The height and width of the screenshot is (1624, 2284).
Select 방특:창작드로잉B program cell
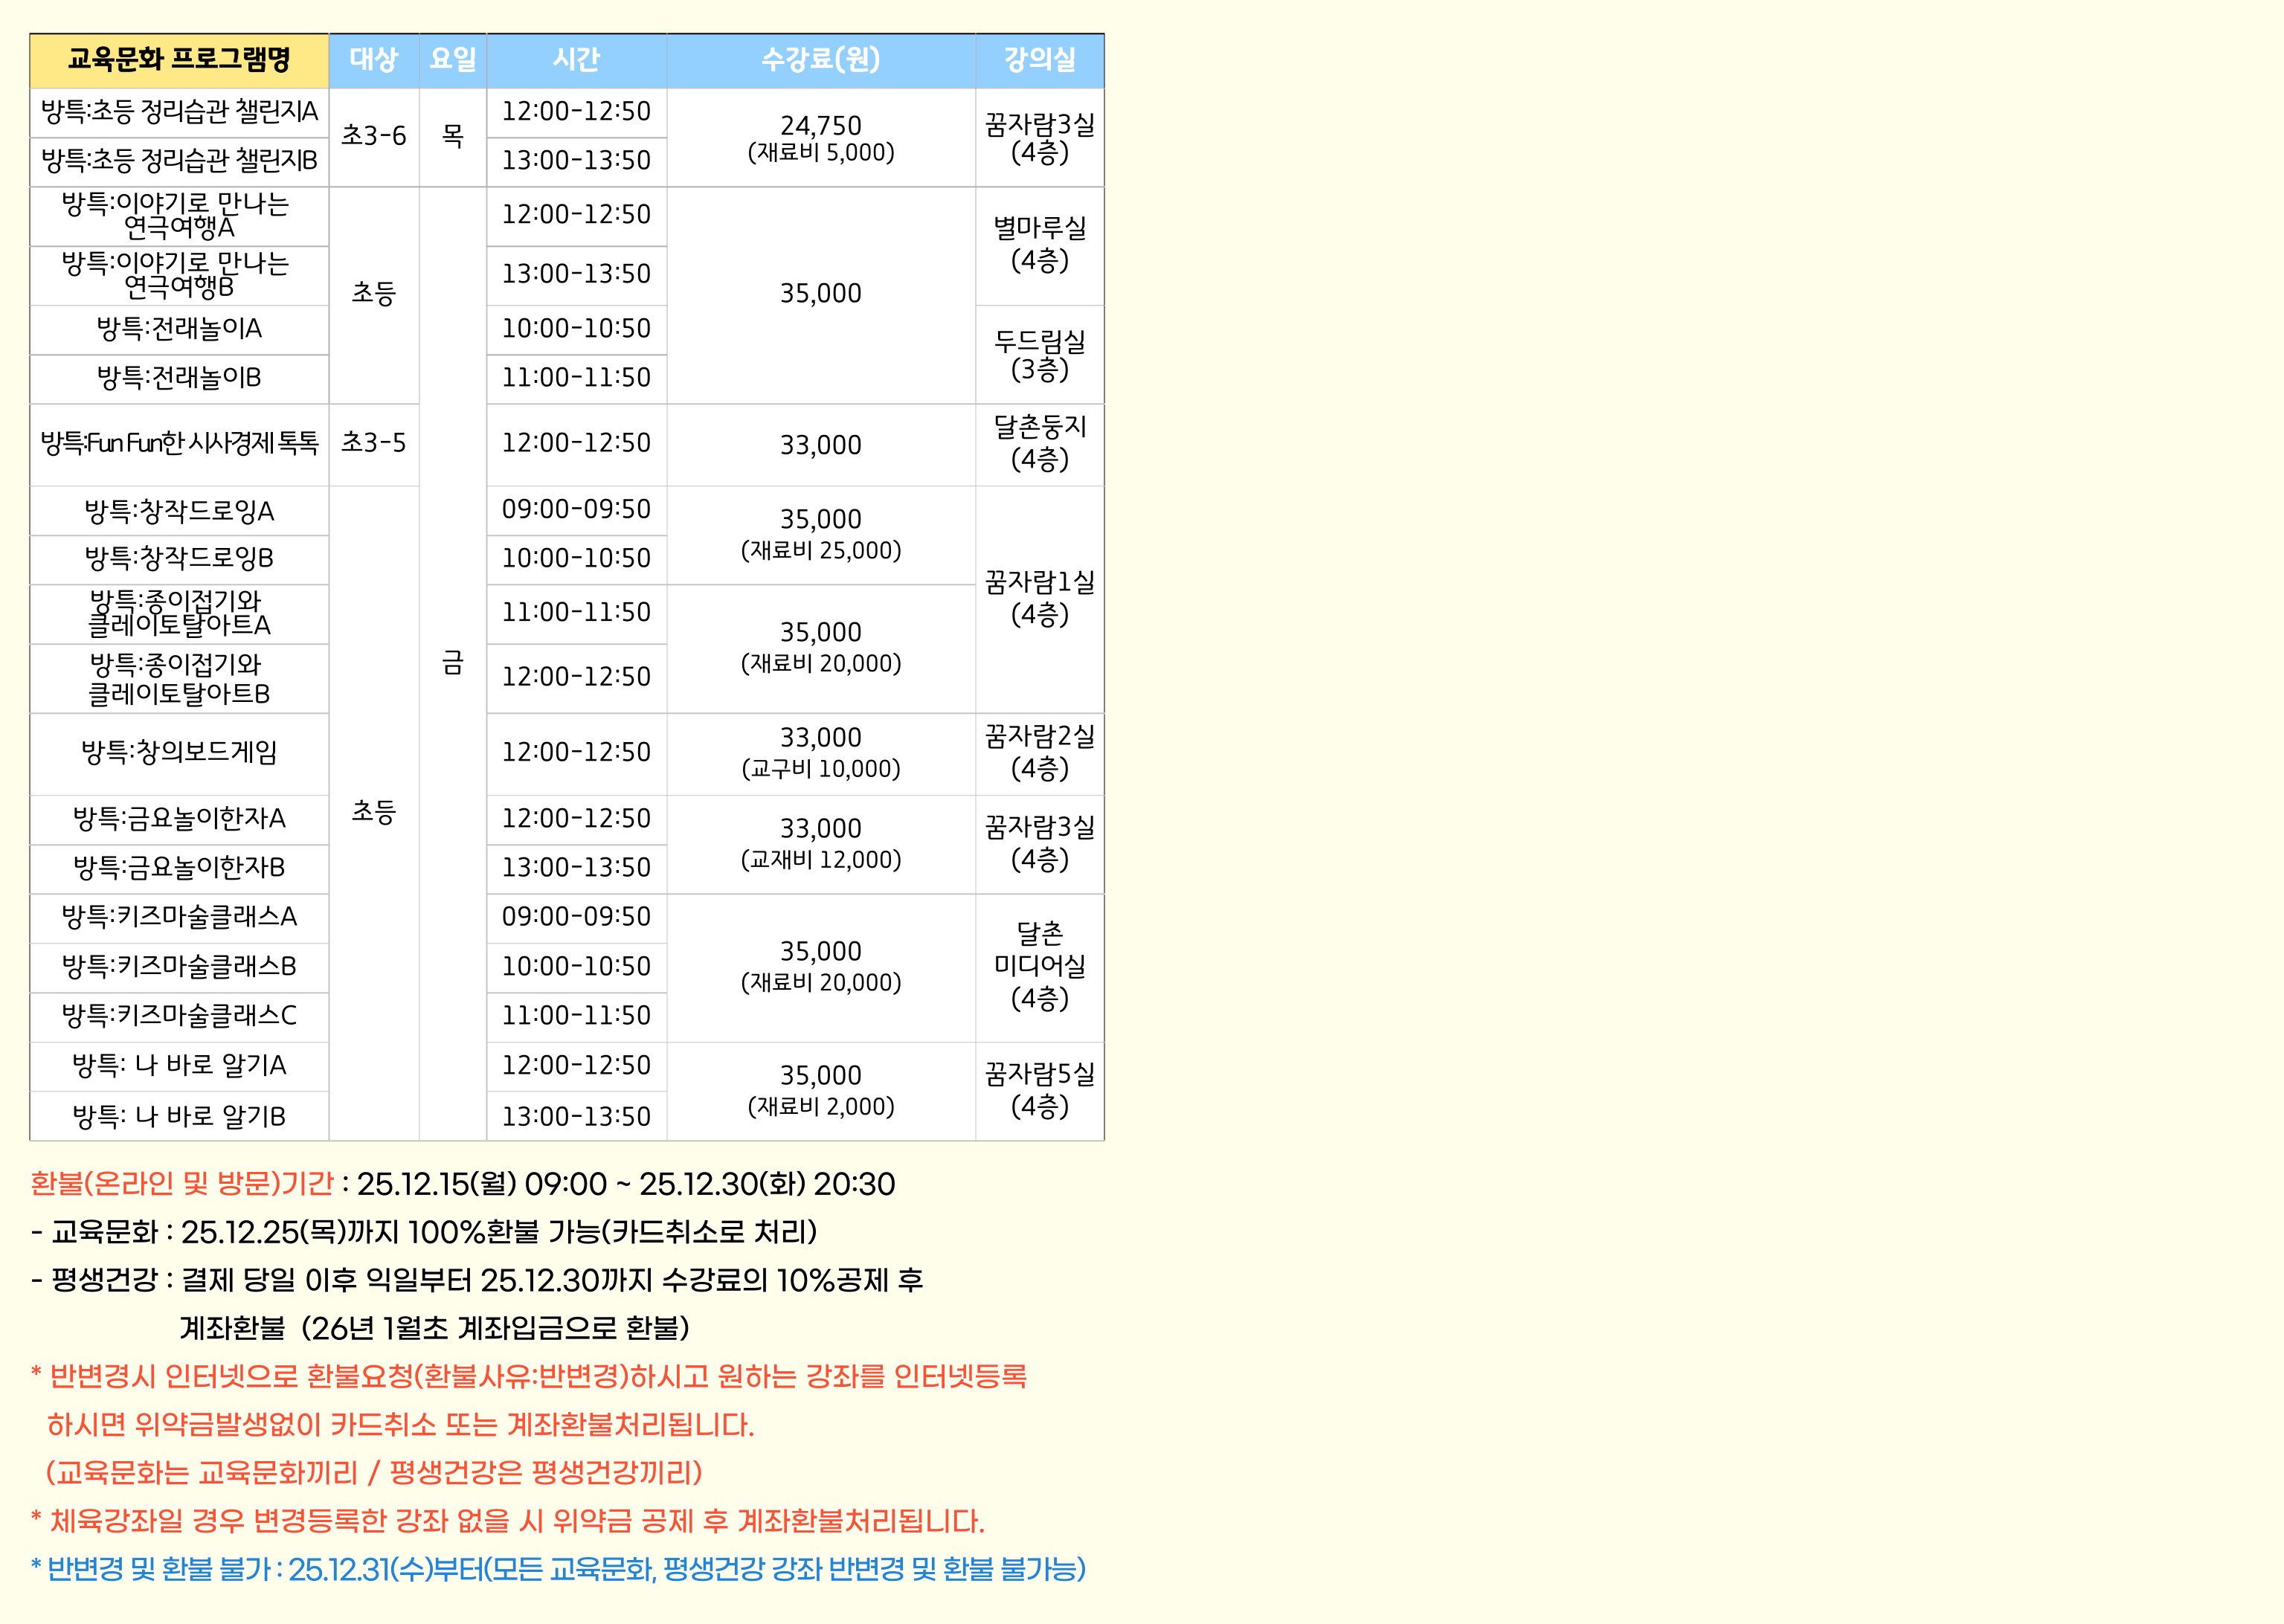179,559
